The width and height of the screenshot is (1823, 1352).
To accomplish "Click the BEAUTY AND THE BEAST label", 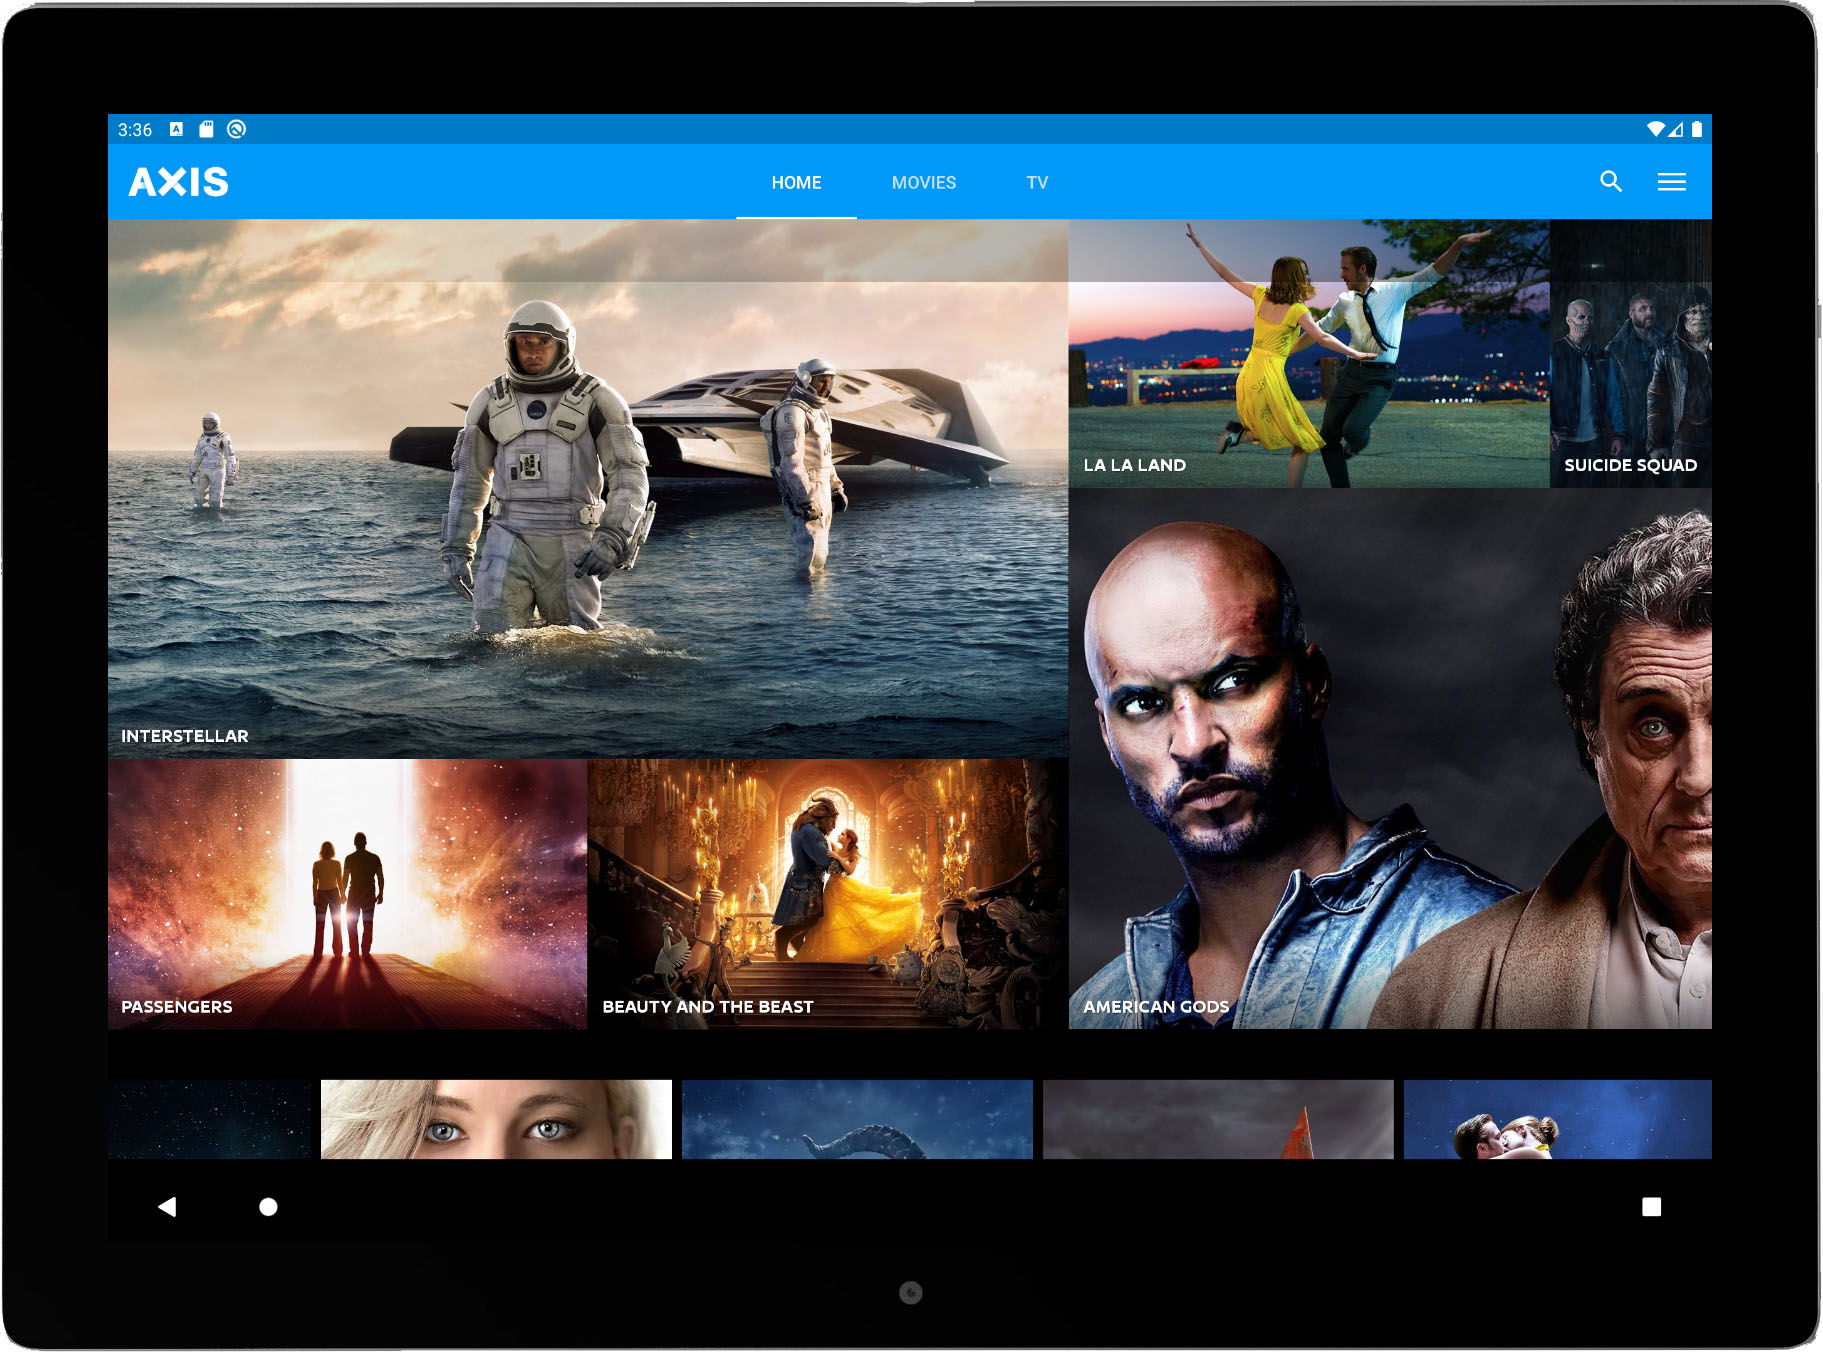I will point(708,1007).
